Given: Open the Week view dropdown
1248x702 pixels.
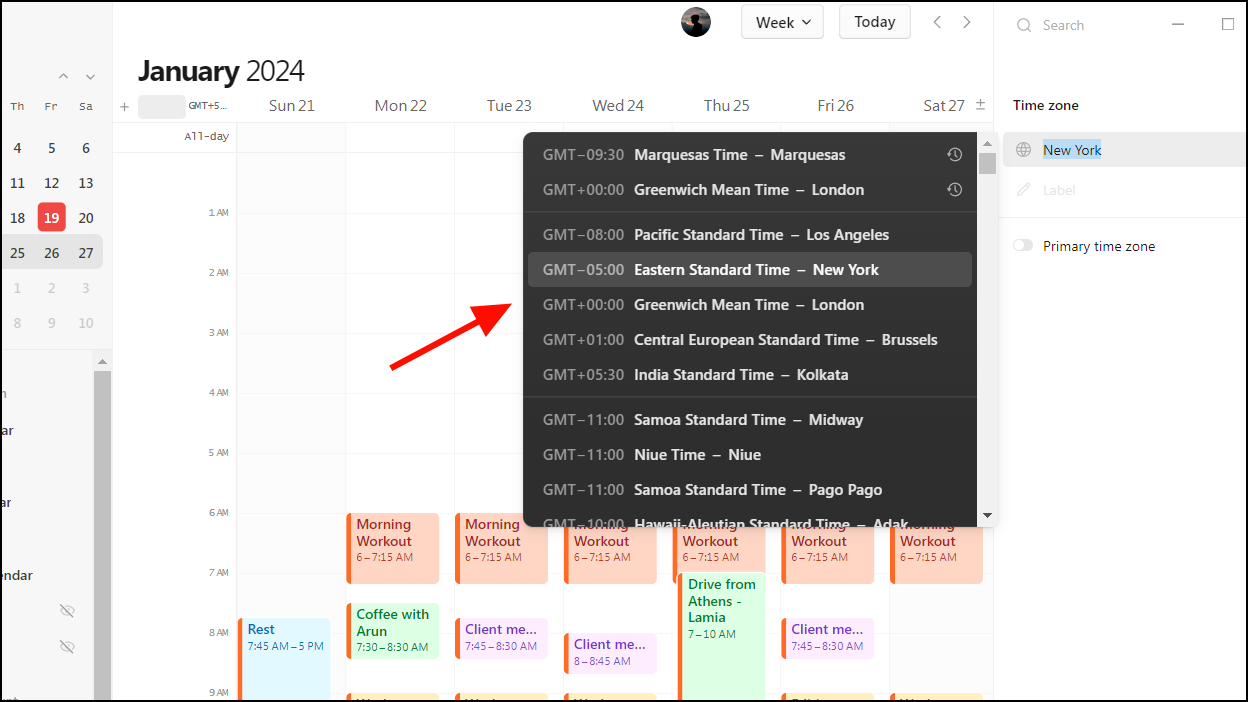Looking at the screenshot, I should coord(782,21).
